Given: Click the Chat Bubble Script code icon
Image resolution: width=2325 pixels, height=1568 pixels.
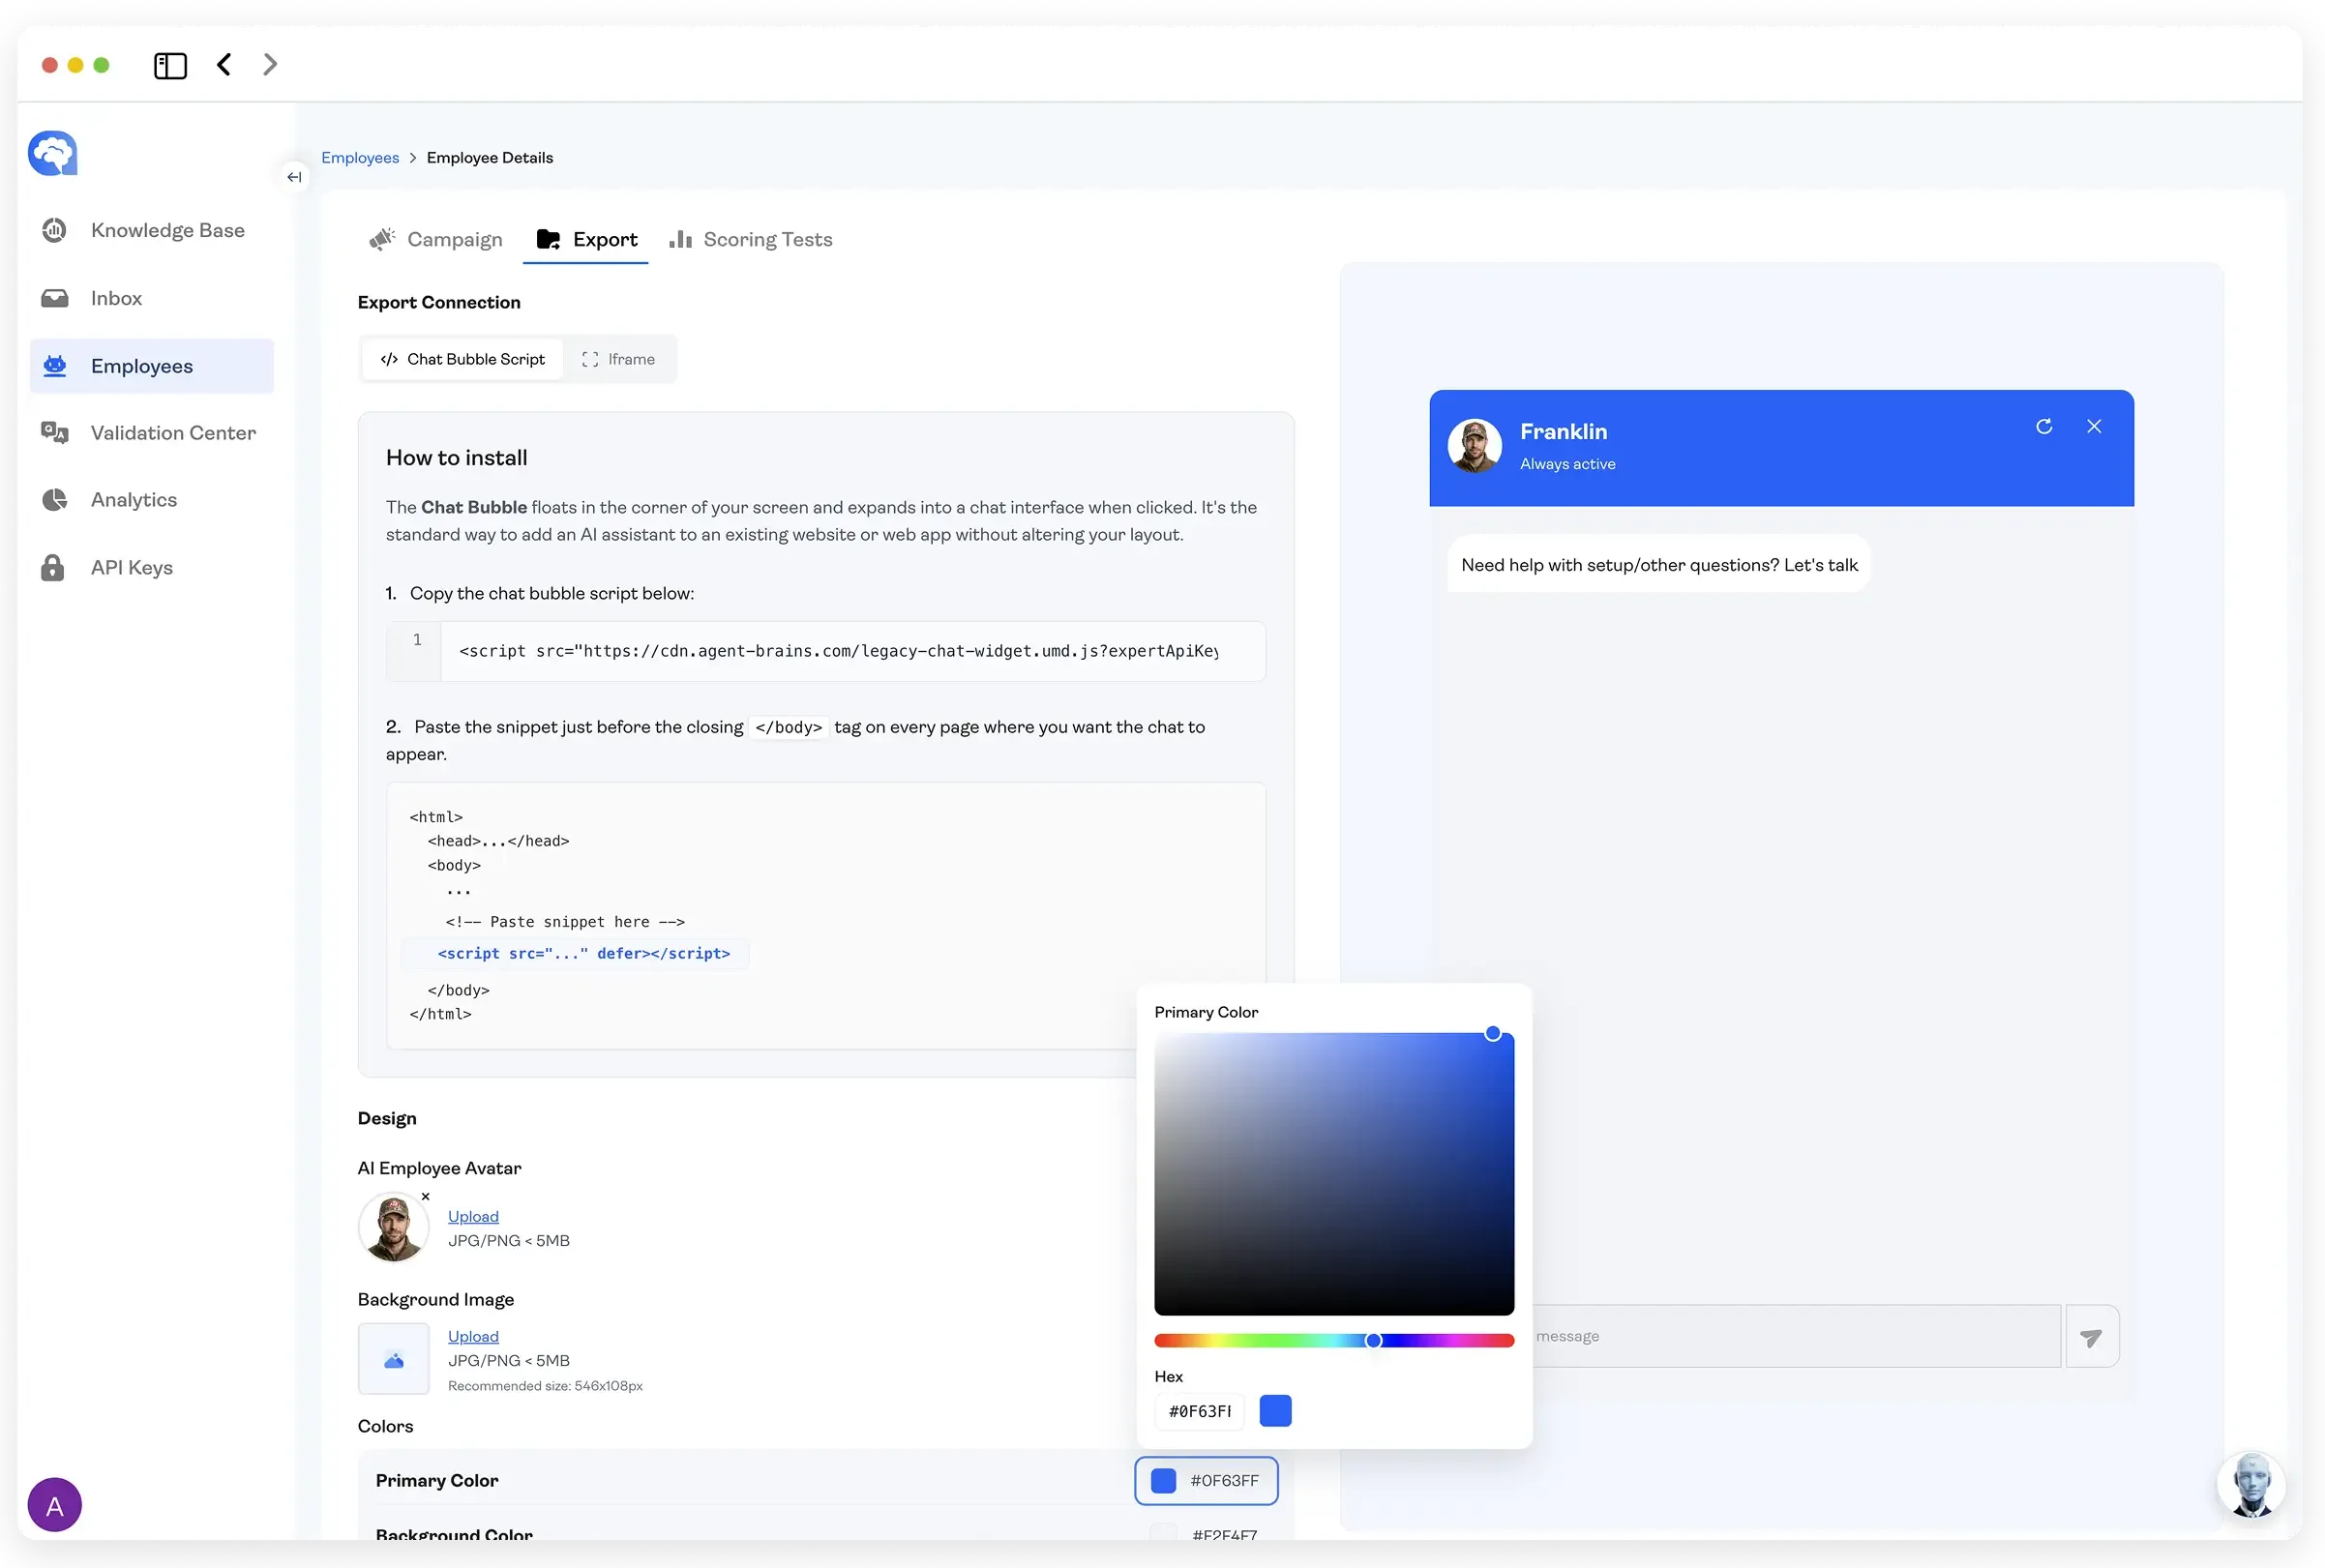Looking at the screenshot, I should coord(389,360).
